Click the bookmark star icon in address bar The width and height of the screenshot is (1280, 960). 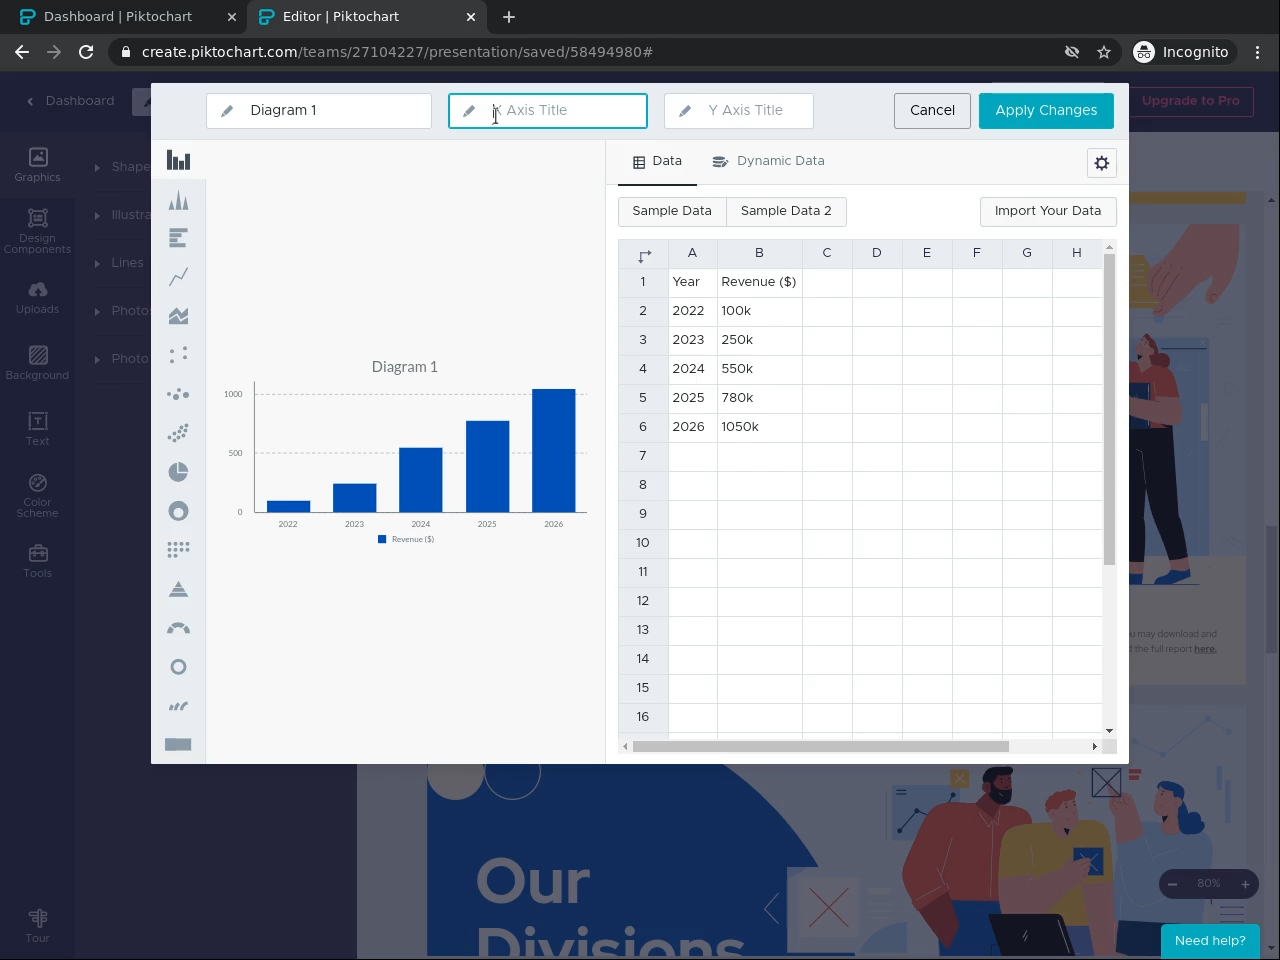point(1104,52)
